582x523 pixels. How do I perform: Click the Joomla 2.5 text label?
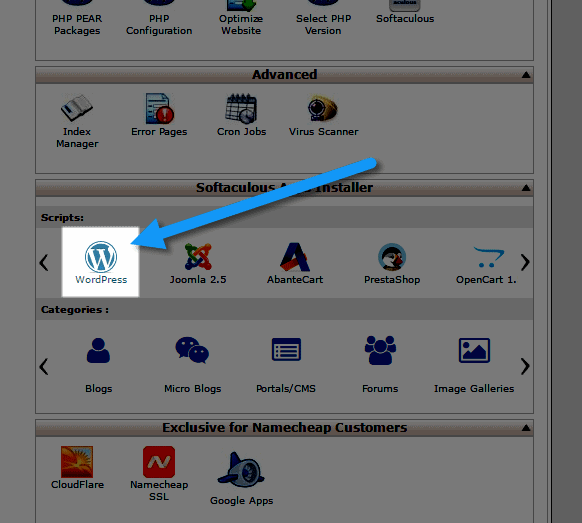(x=198, y=280)
